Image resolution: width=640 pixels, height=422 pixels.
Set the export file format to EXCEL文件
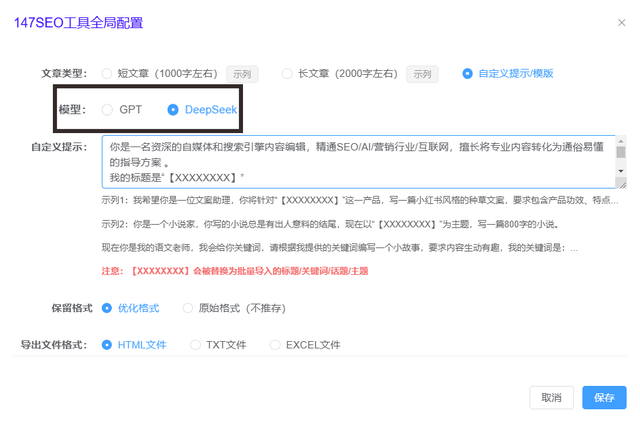click(275, 345)
